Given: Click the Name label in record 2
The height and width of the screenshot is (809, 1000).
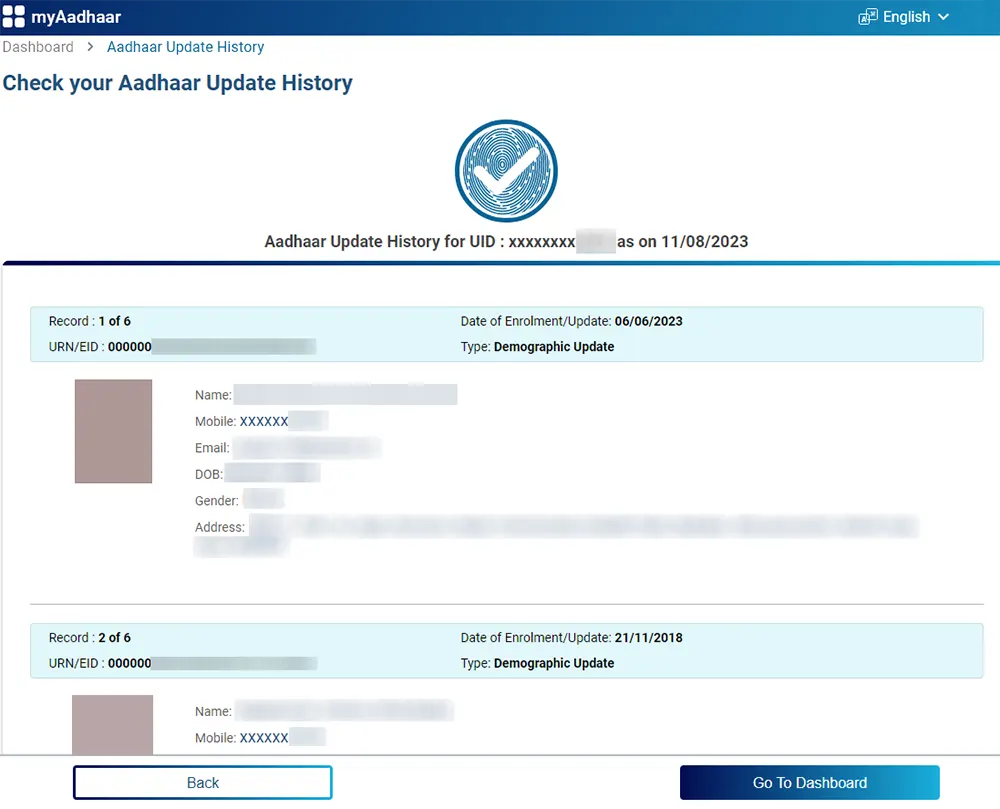Looking at the screenshot, I should (x=213, y=711).
